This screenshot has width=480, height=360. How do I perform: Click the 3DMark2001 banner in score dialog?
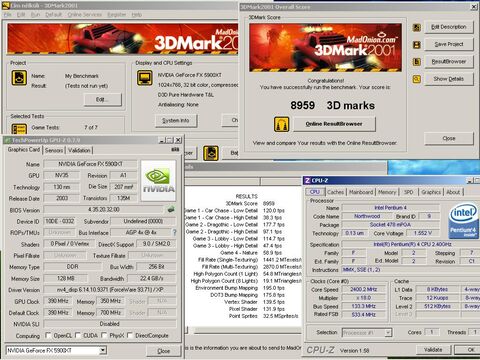(x=325, y=47)
